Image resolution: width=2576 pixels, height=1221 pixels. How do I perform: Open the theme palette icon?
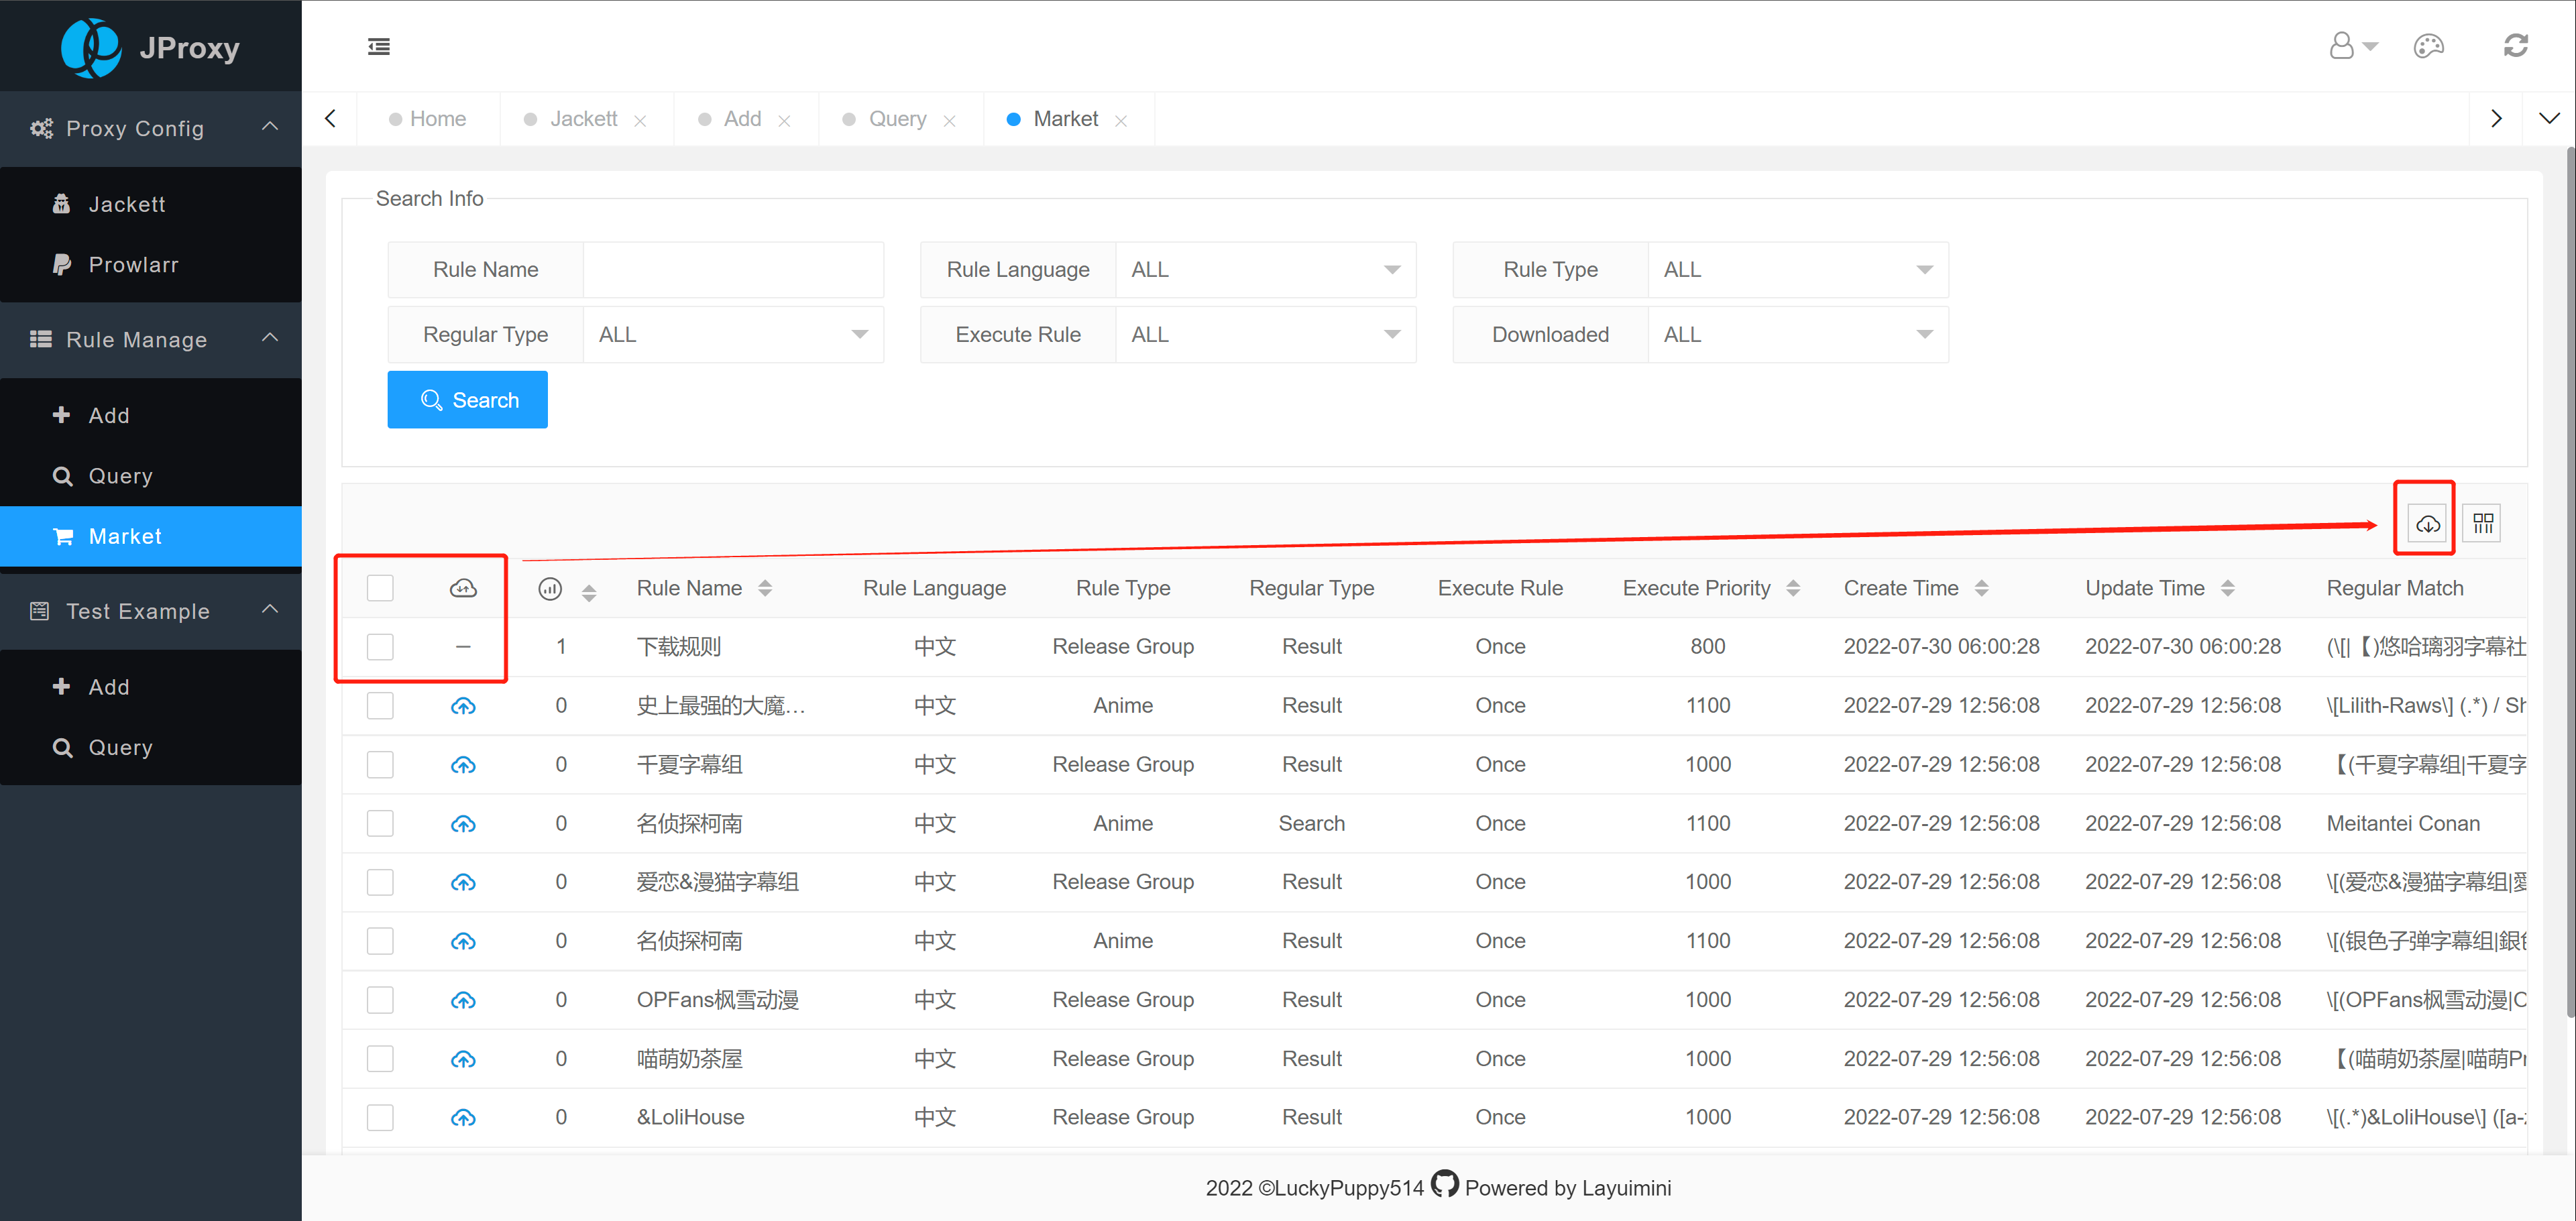[2428, 46]
